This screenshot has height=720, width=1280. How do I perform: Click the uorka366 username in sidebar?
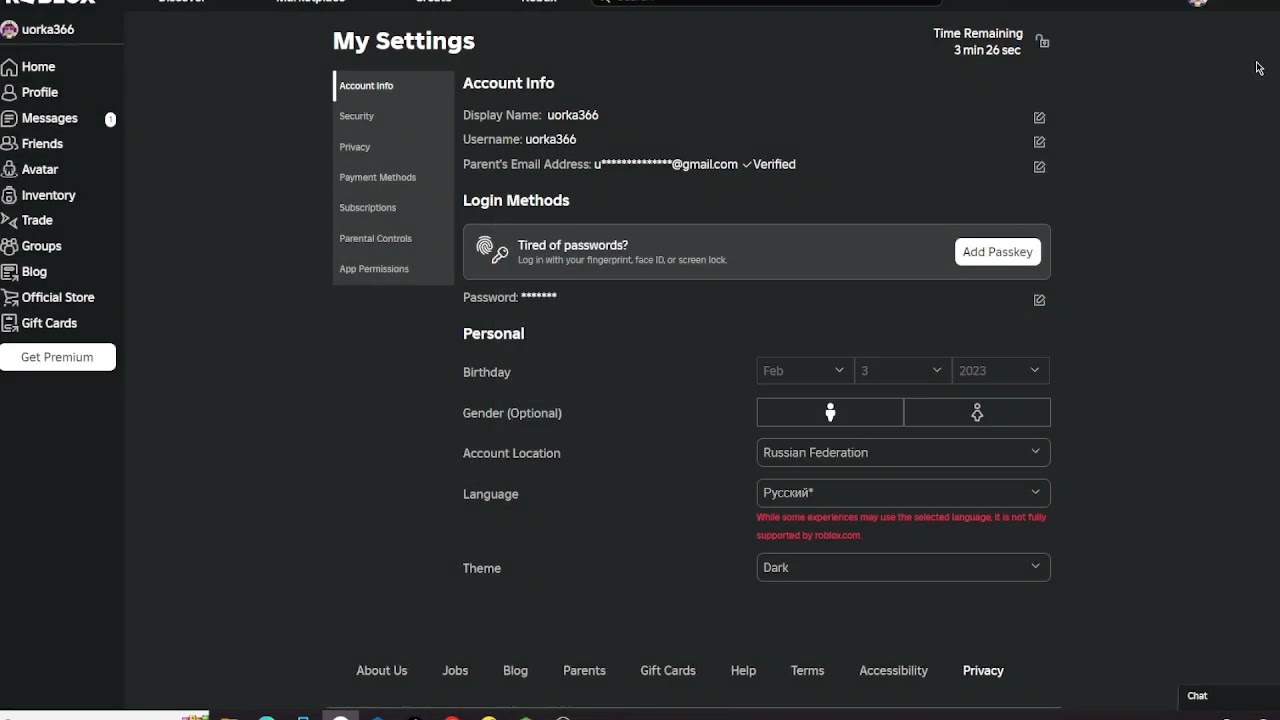[48, 30]
